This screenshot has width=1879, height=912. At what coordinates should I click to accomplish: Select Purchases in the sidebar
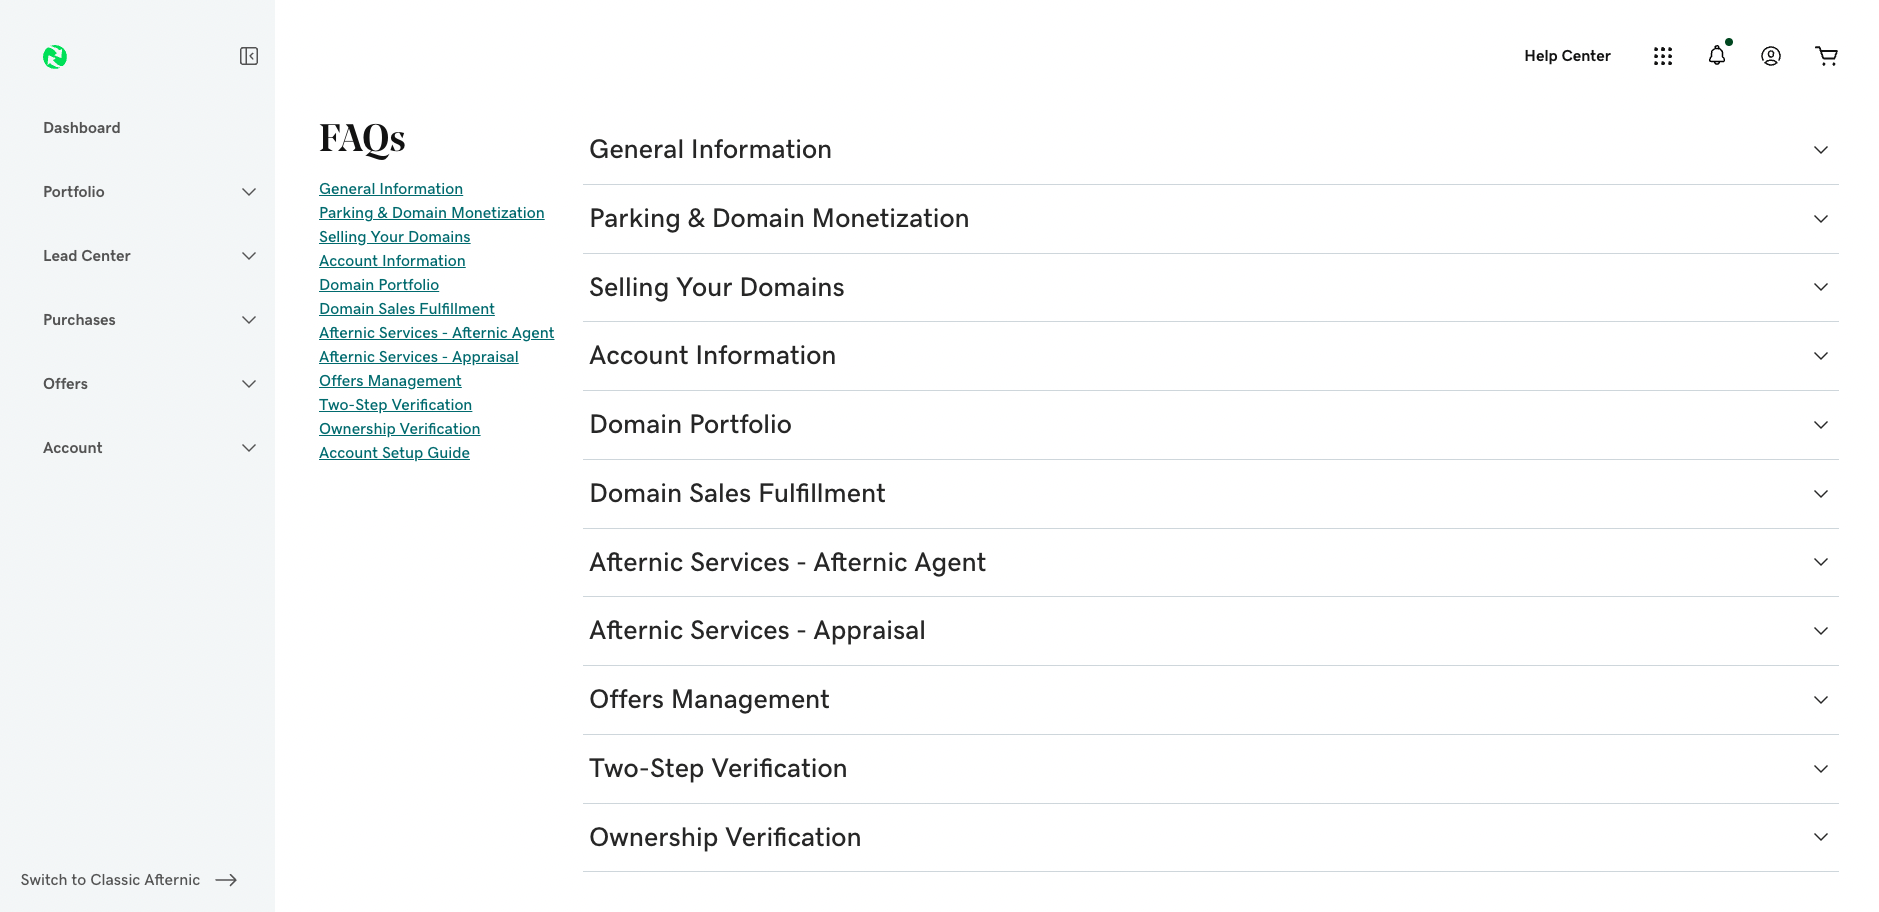[x=78, y=319]
